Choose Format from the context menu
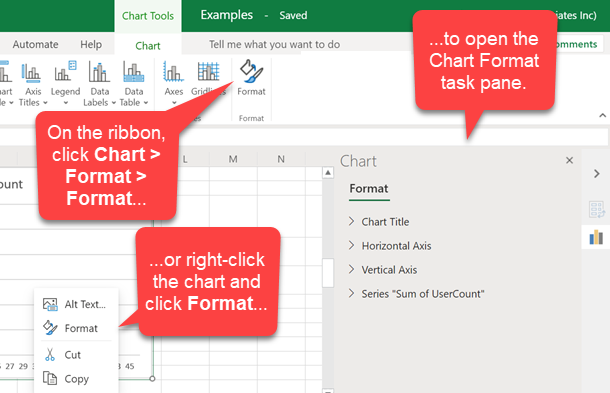This screenshot has height=393, width=610. 75,328
